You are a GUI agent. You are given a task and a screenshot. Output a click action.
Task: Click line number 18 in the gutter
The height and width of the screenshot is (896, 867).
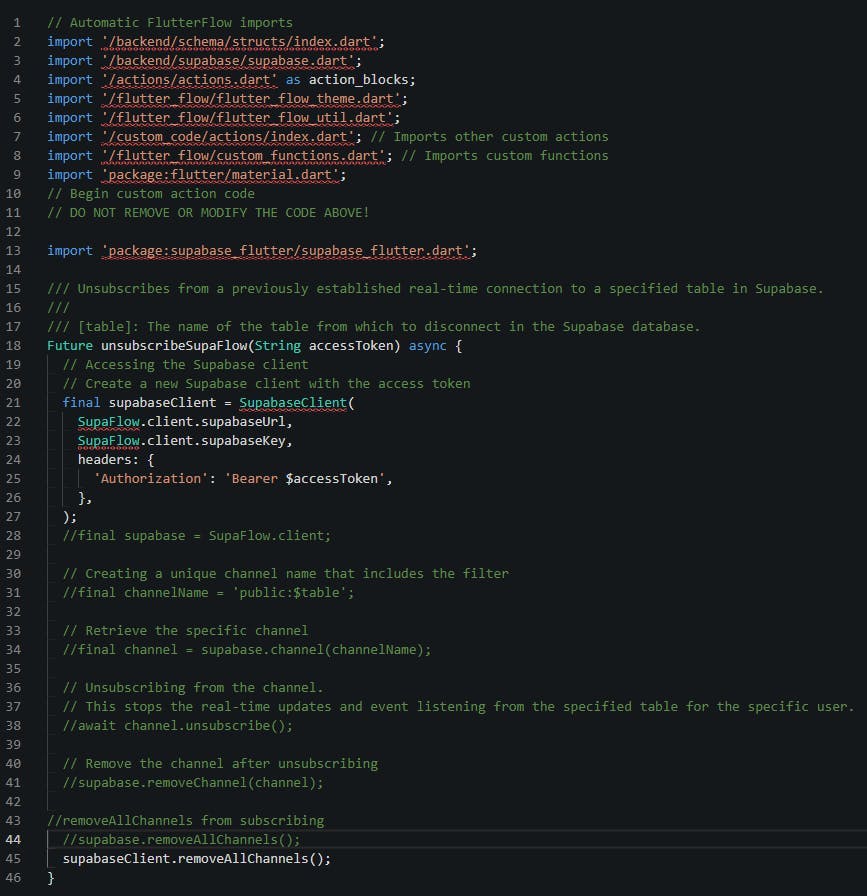pyautogui.click(x=17, y=345)
